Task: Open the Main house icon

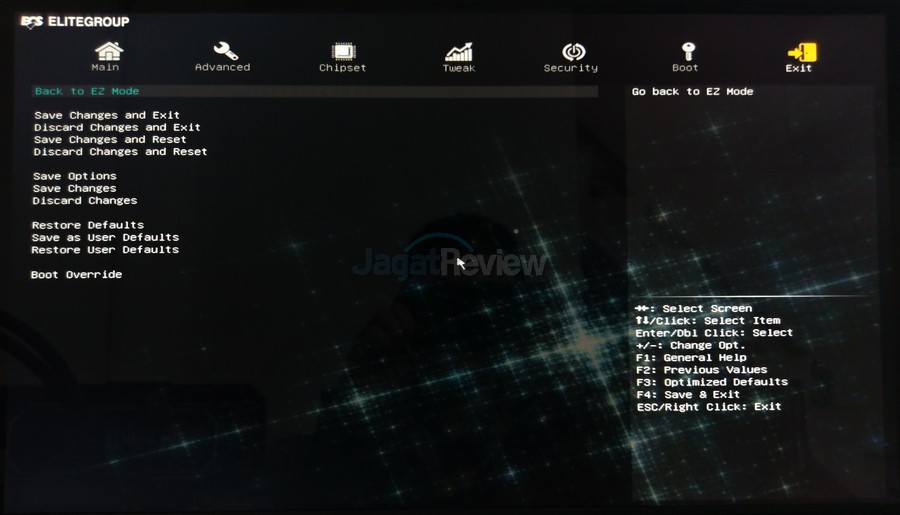Action: [108, 51]
